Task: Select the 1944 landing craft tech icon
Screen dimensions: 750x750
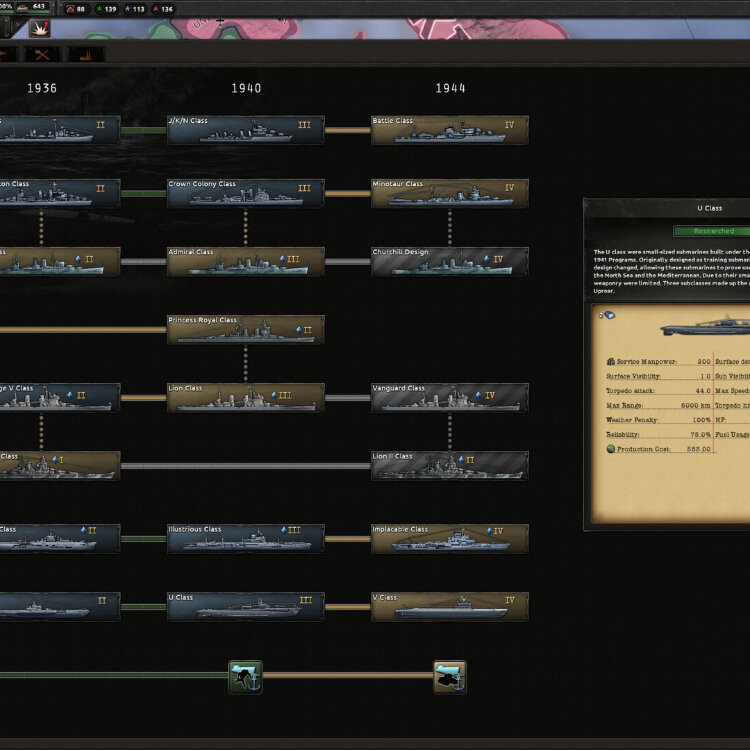Action: (x=449, y=676)
